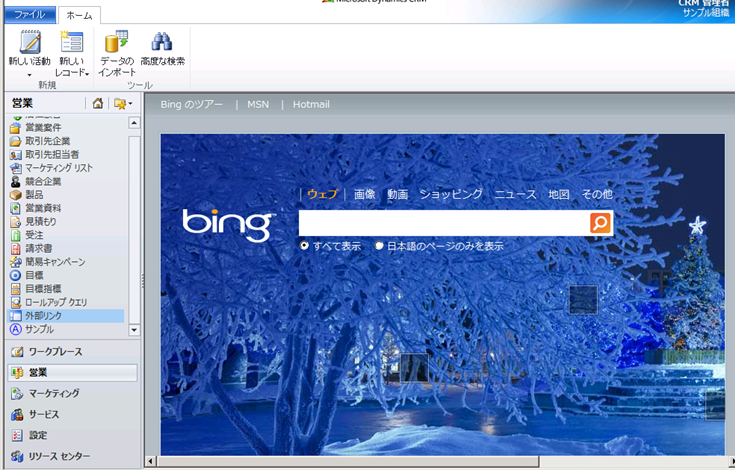Click the 見積もり icon
This screenshot has height=470, width=735.
click(15, 221)
